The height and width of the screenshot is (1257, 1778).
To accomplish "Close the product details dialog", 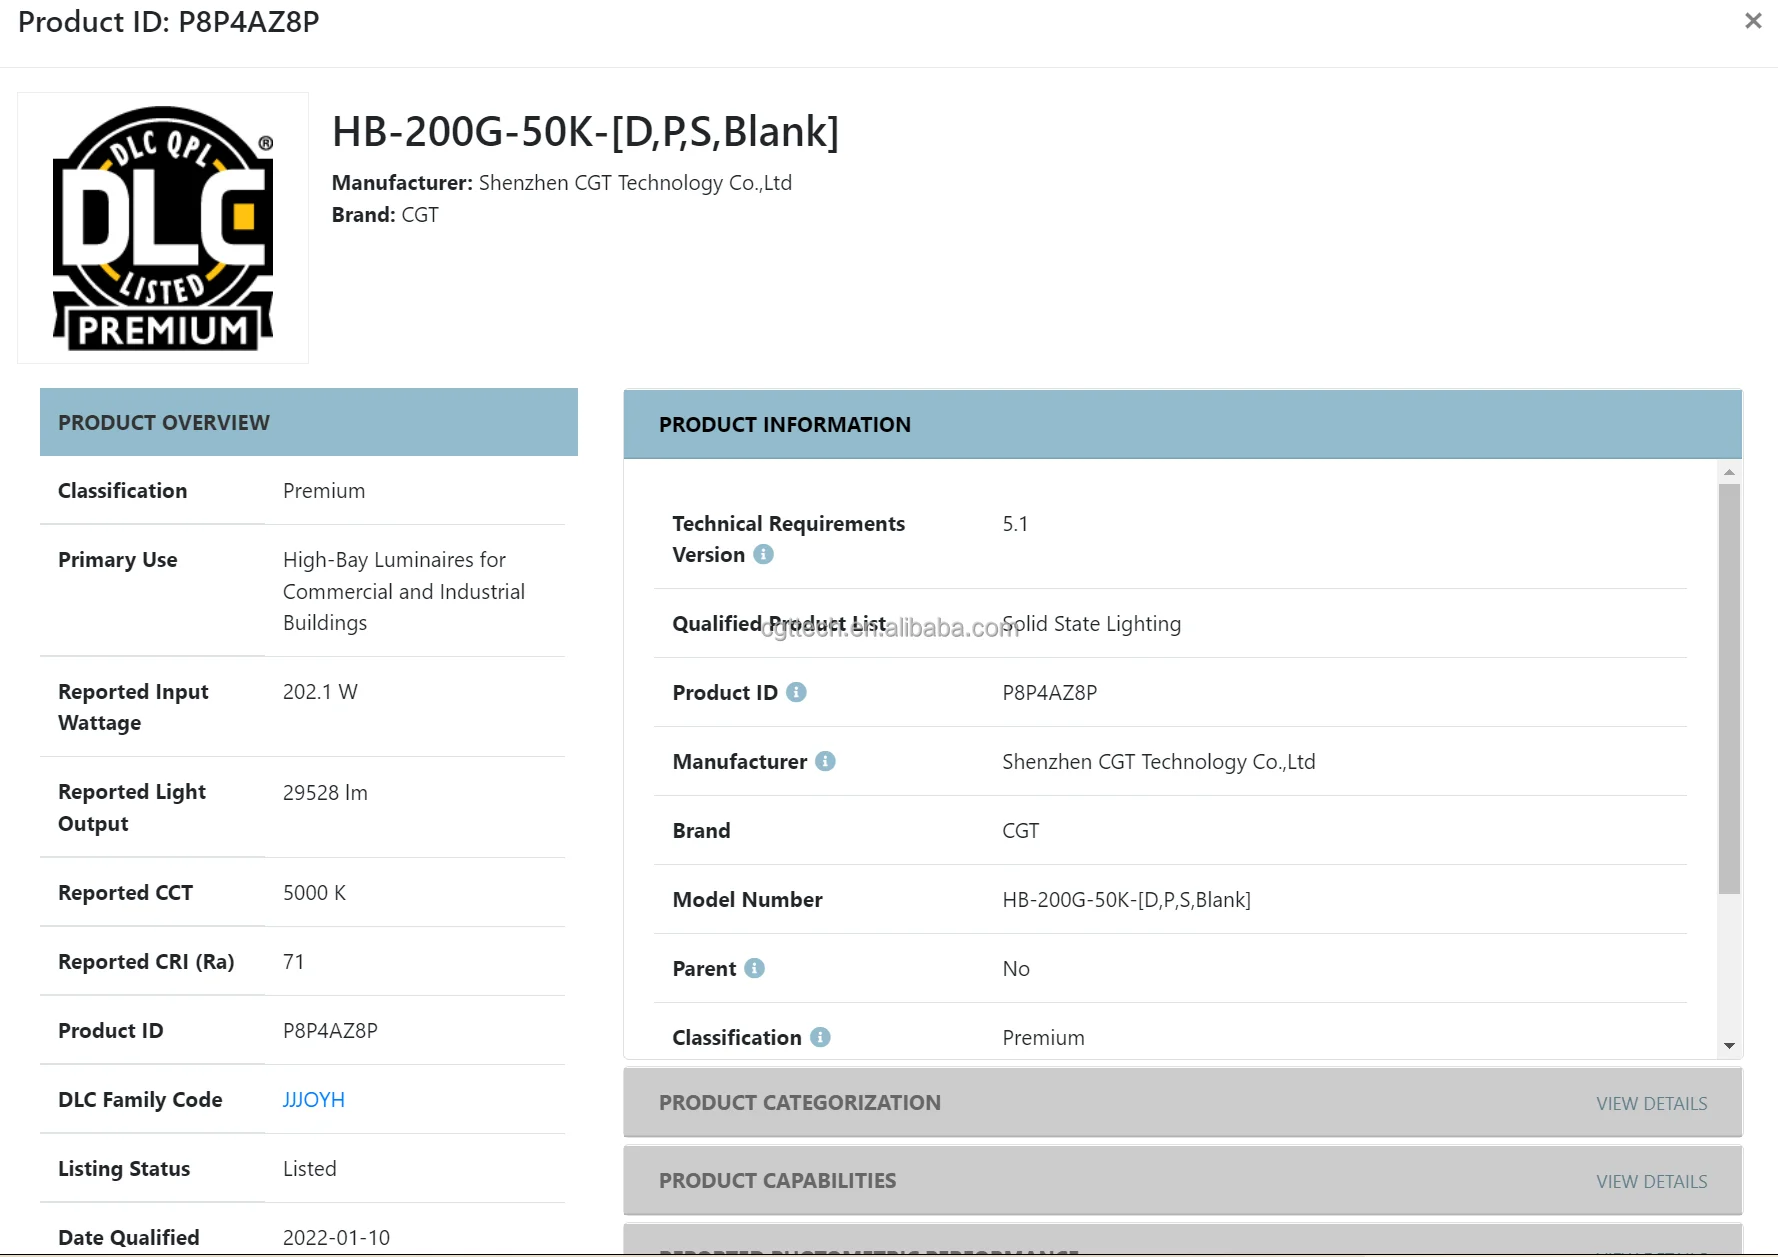I will (1752, 21).
